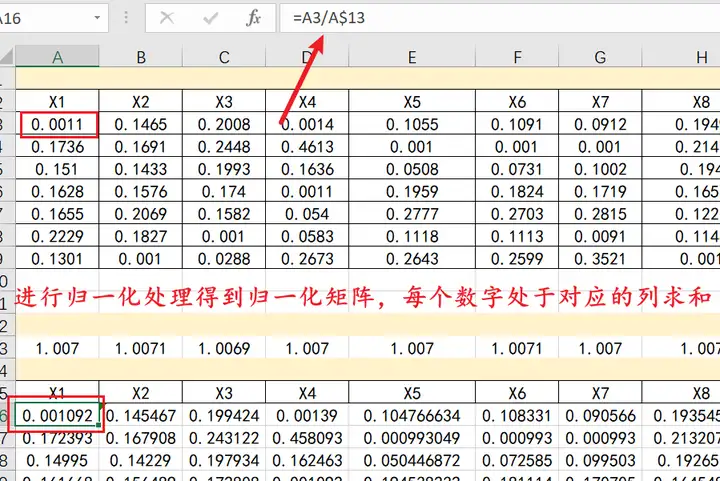720x481 pixels.
Task: Open the Name Box dropdown arrow
Action: pyautogui.click(x=97, y=18)
